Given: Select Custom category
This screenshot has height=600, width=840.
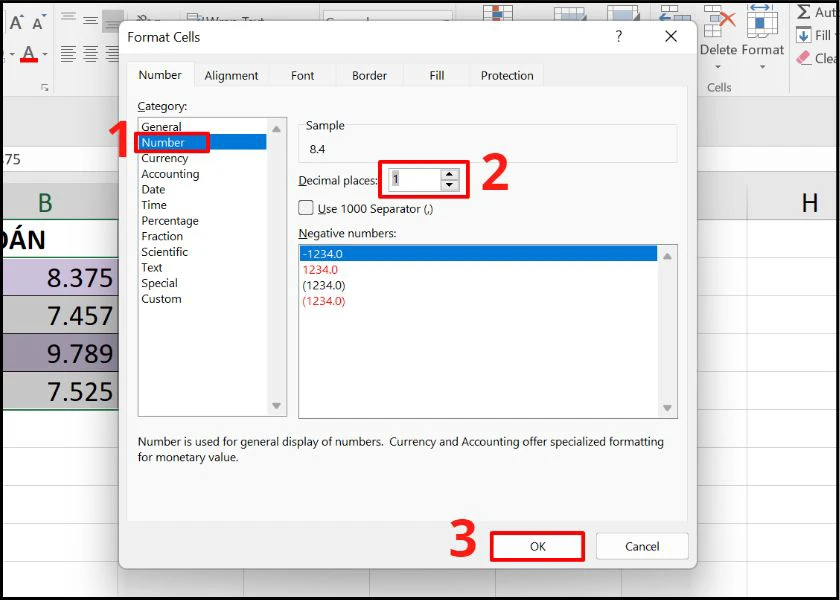Looking at the screenshot, I should pos(202,299).
